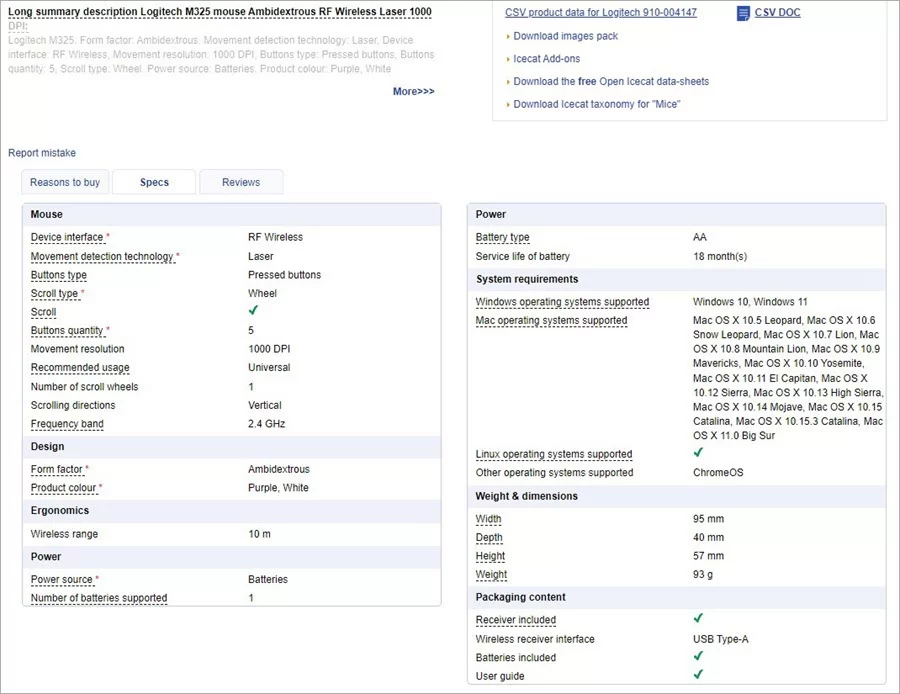Click the arrow before Download Icecat taxonomy for Mice

coord(510,104)
